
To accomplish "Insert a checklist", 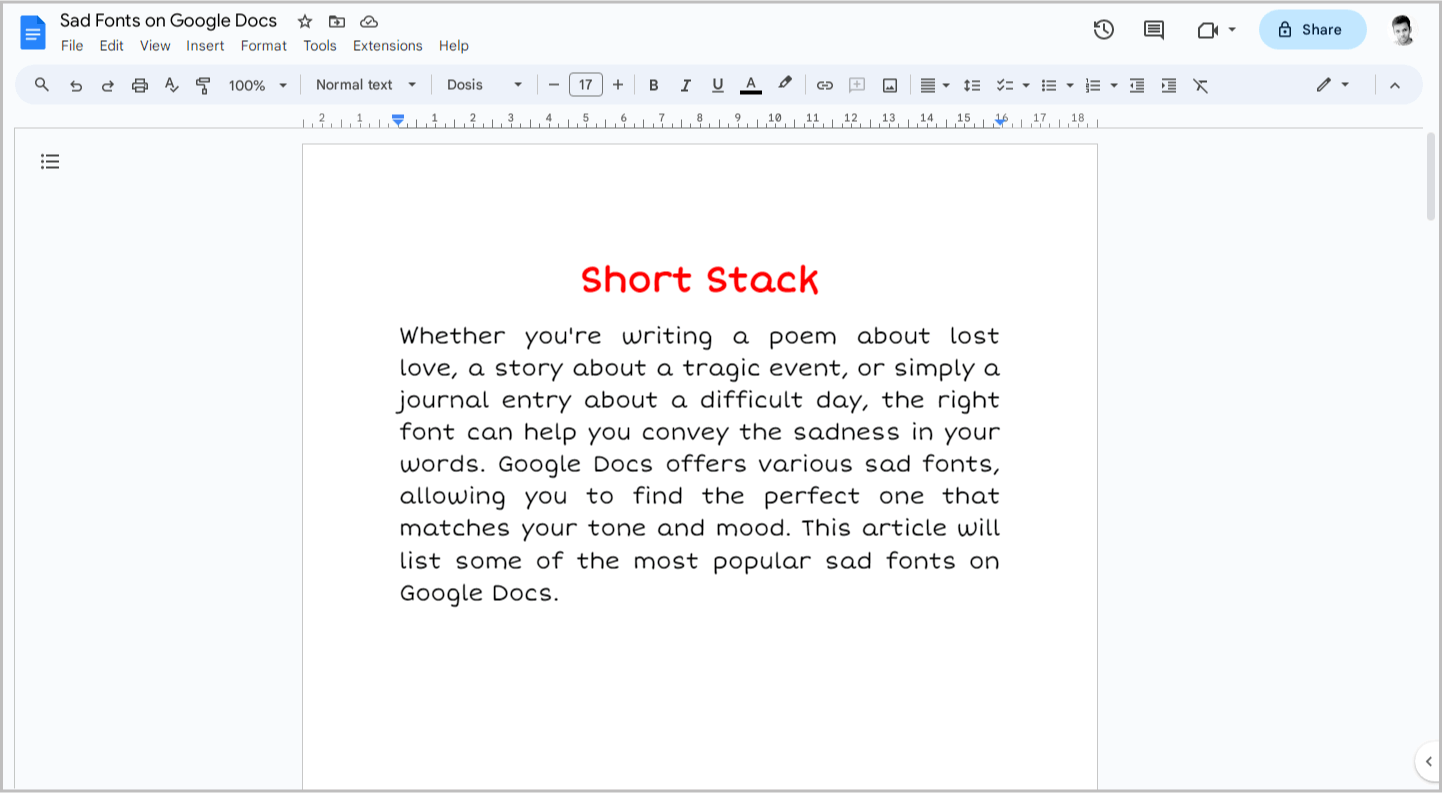I will tap(1005, 86).
